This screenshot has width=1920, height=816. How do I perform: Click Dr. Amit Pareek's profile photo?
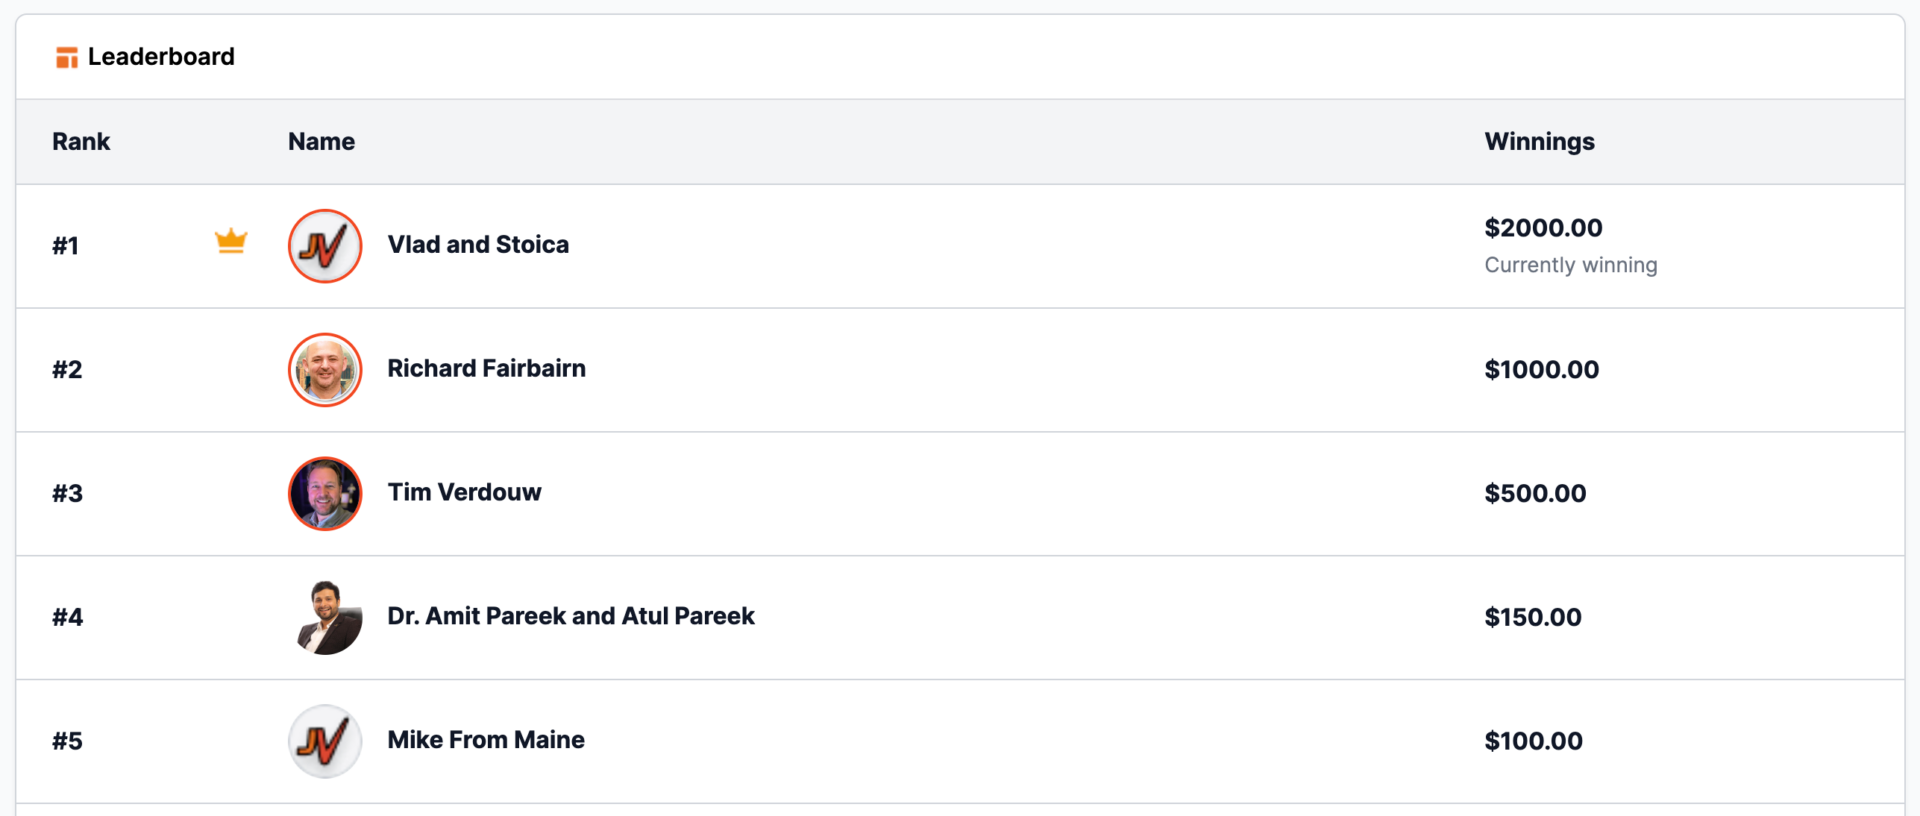pos(325,618)
